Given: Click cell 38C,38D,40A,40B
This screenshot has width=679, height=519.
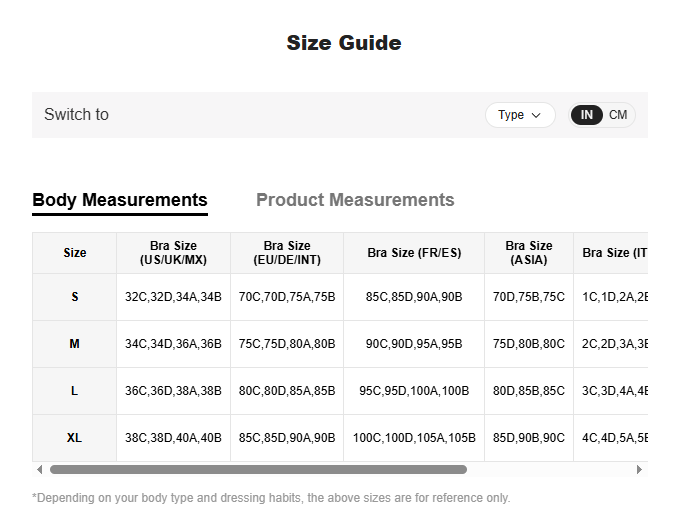Looking at the screenshot, I should tap(173, 438).
